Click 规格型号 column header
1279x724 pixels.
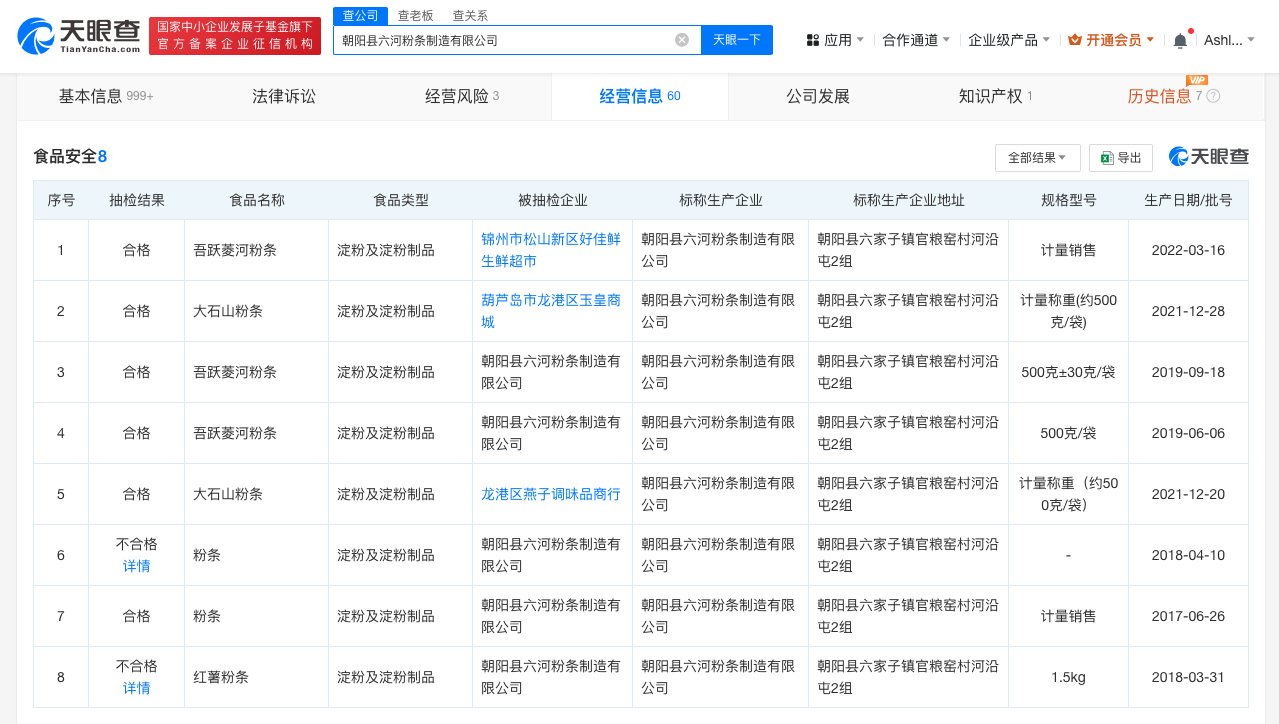[1069, 200]
